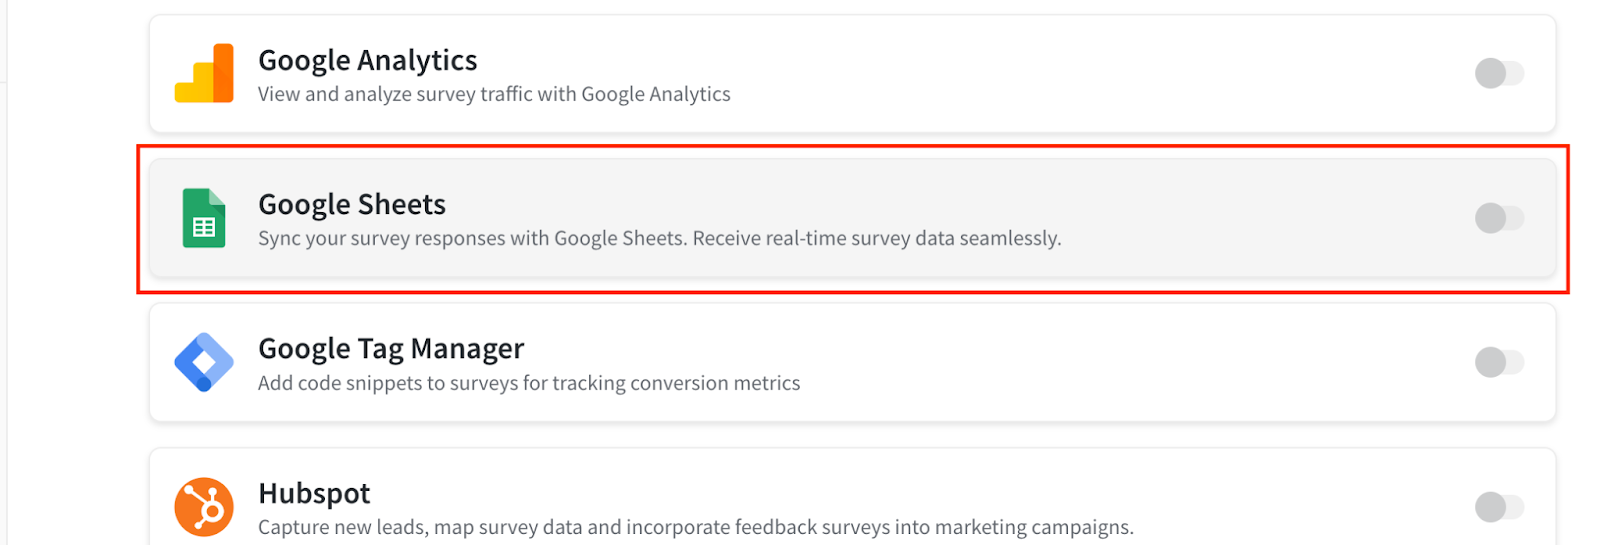Image resolution: width=1600 pixels, height=545 pixels.
Task: Click the green Google Sheets icon
Action: (204, 218)
